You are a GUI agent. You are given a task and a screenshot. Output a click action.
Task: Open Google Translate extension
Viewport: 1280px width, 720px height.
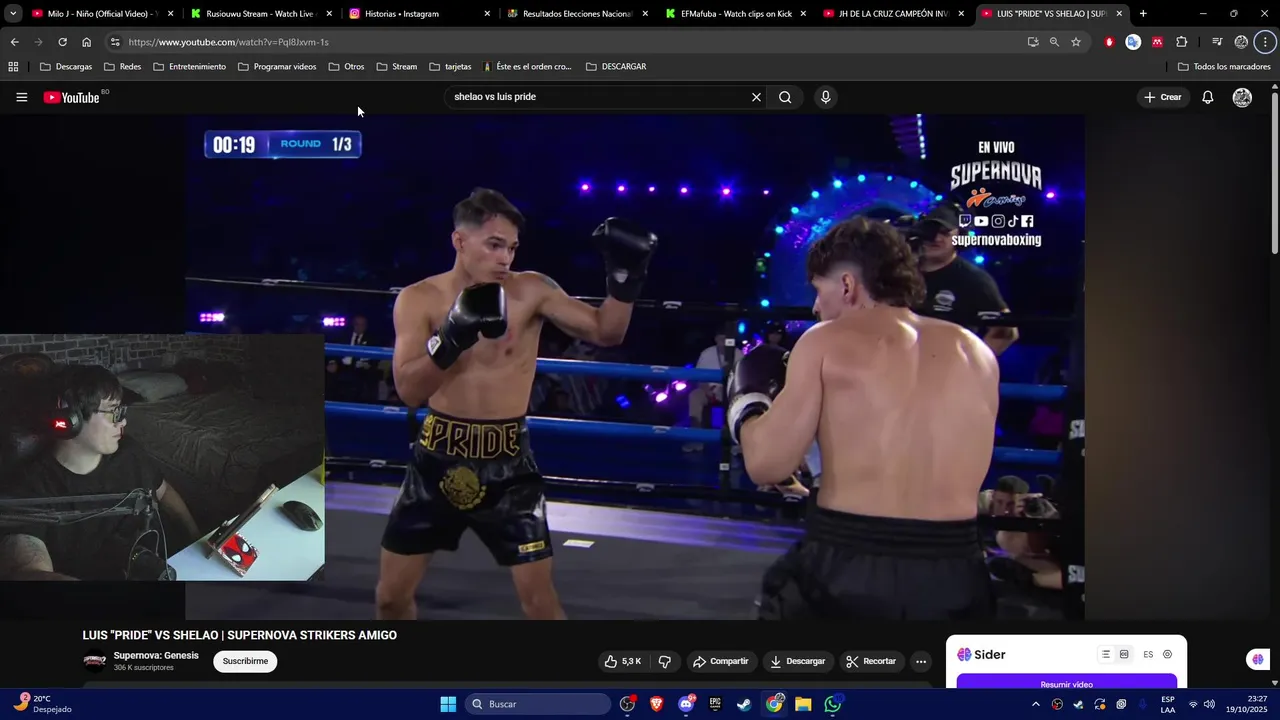(x=1133, y=42)
